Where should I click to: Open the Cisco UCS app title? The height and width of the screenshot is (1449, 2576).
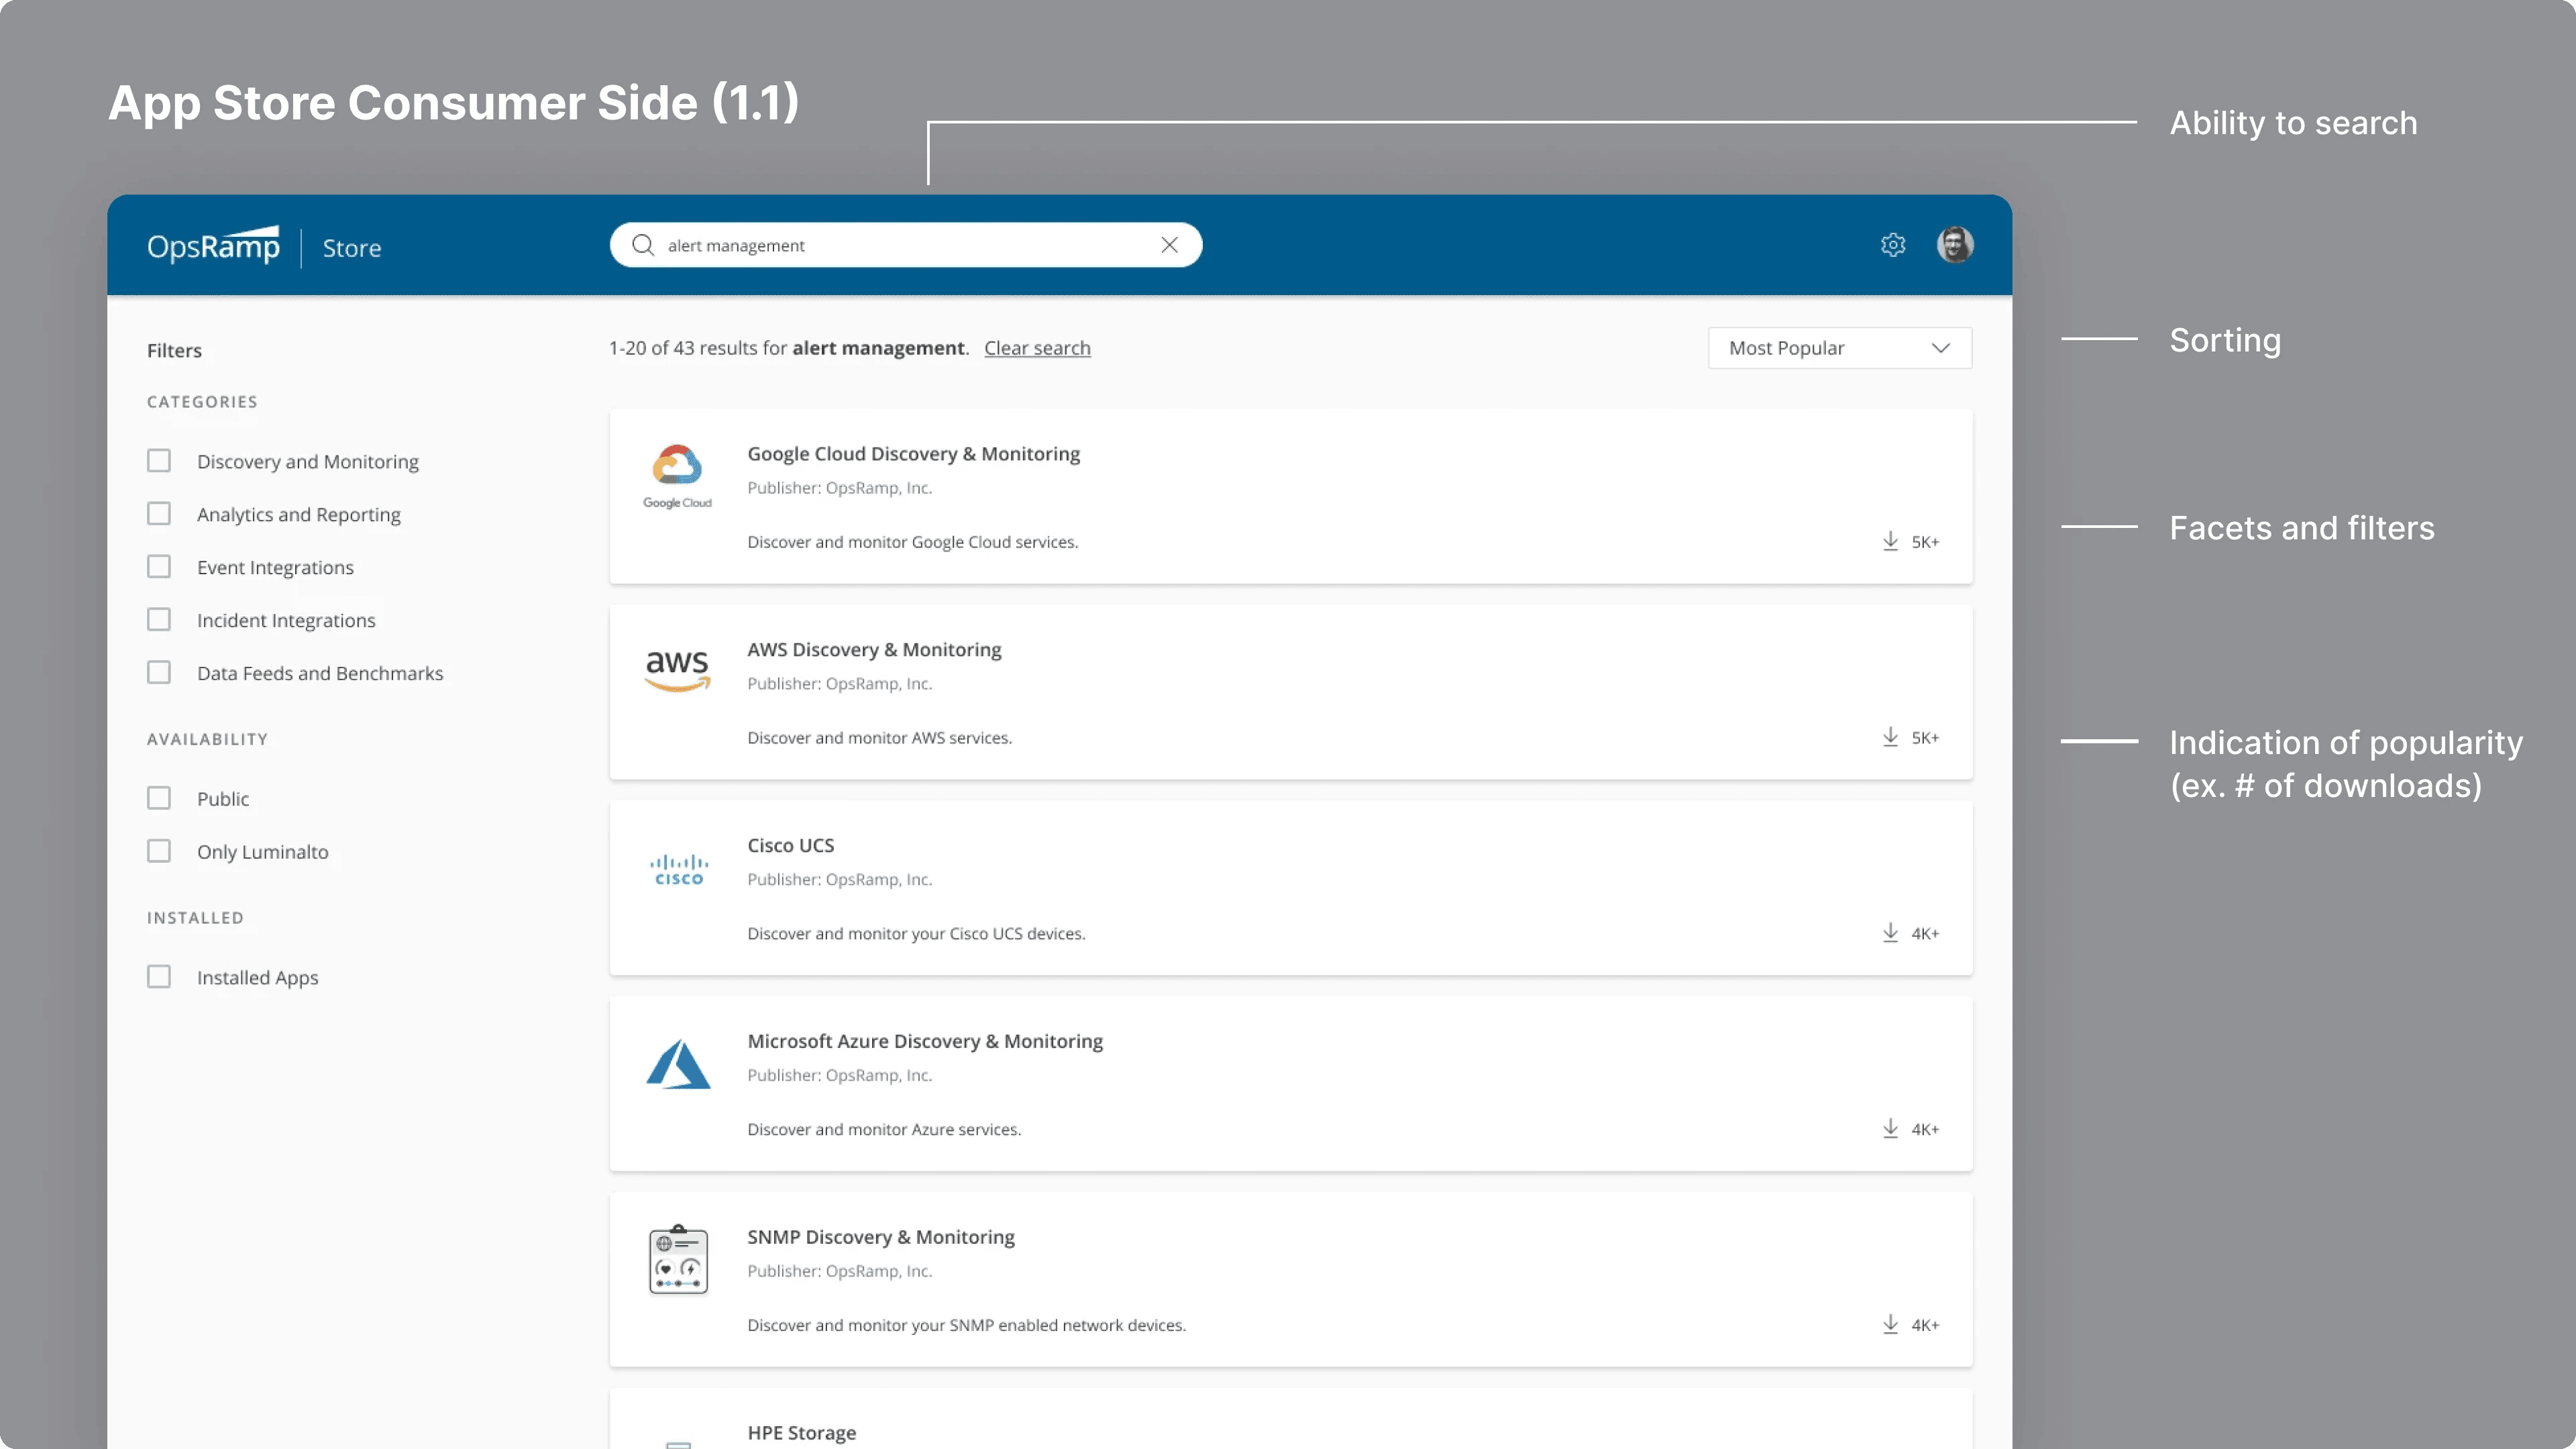point(791,845)
